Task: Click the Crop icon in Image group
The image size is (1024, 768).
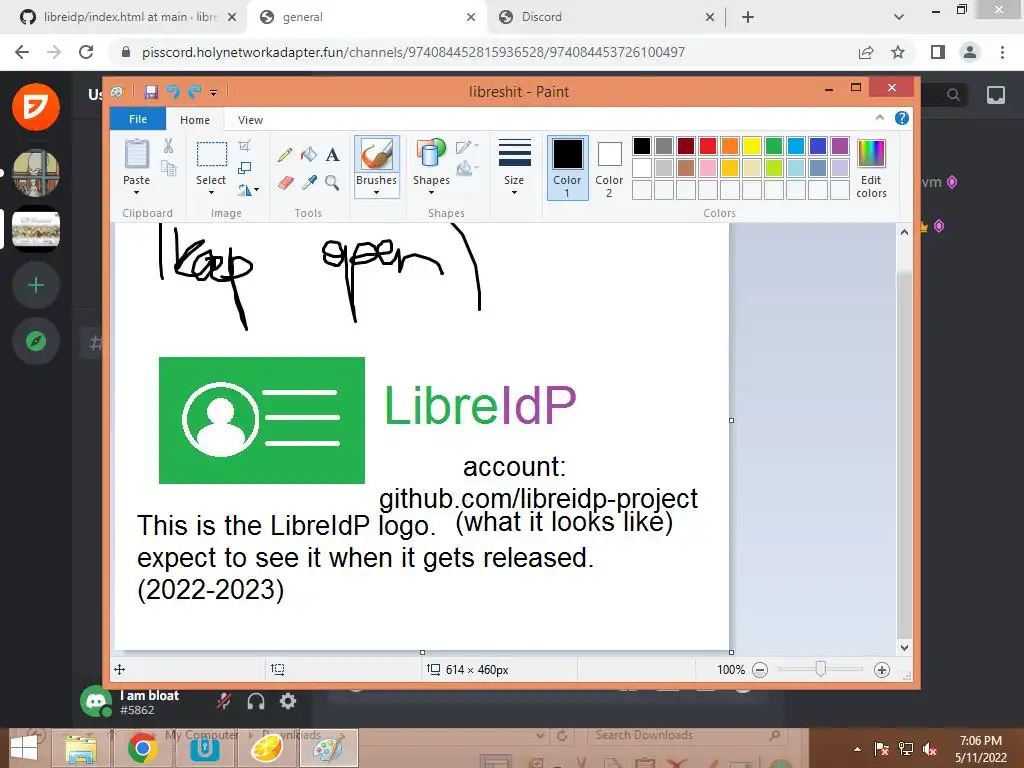Action: click(244, 145)
